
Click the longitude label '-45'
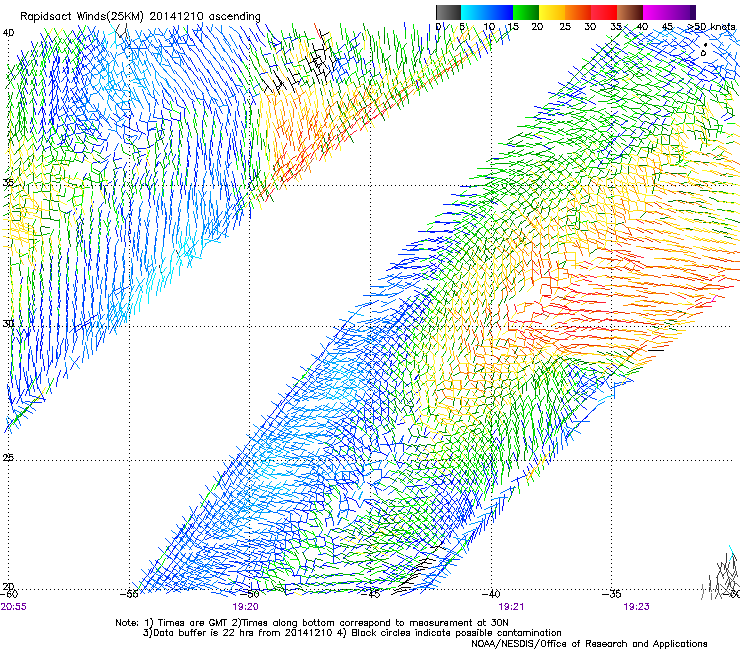tap(370, 594)
